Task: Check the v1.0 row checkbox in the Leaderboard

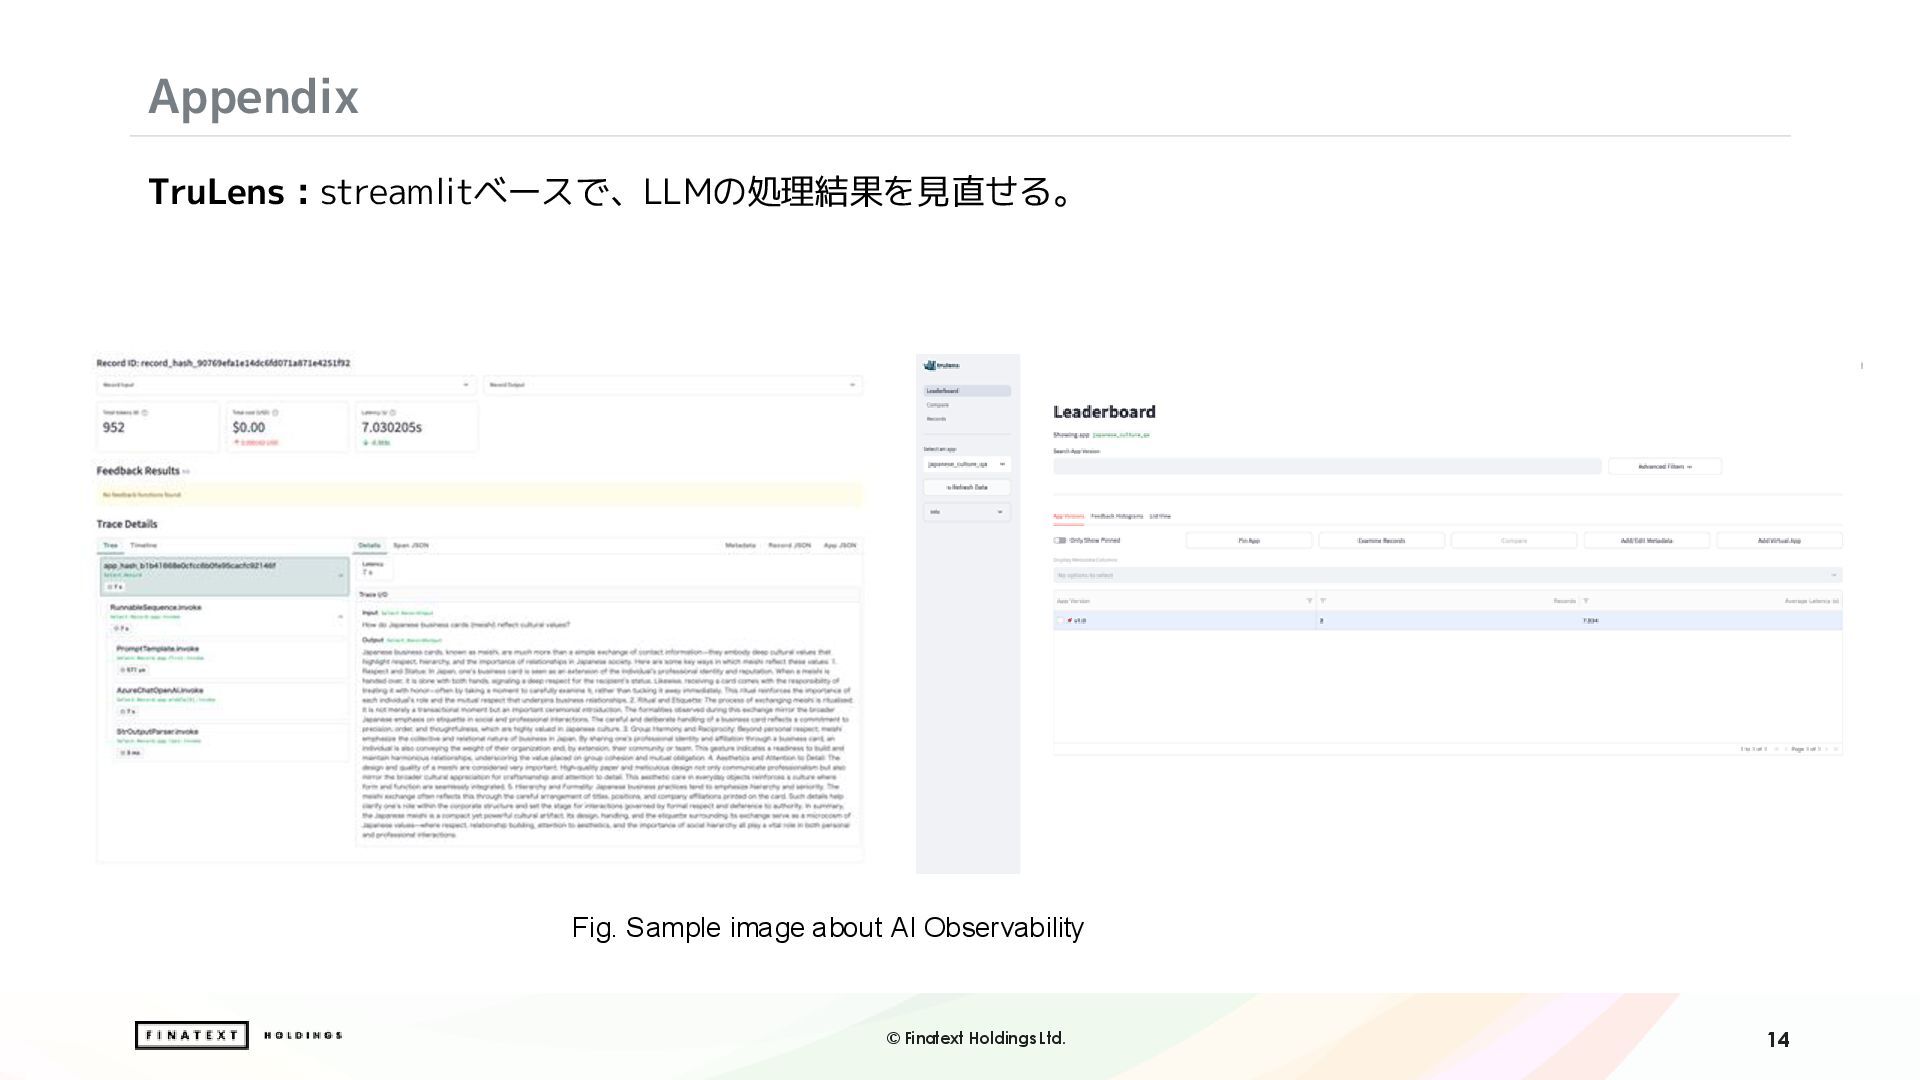Action: (x=1060, y=621)
